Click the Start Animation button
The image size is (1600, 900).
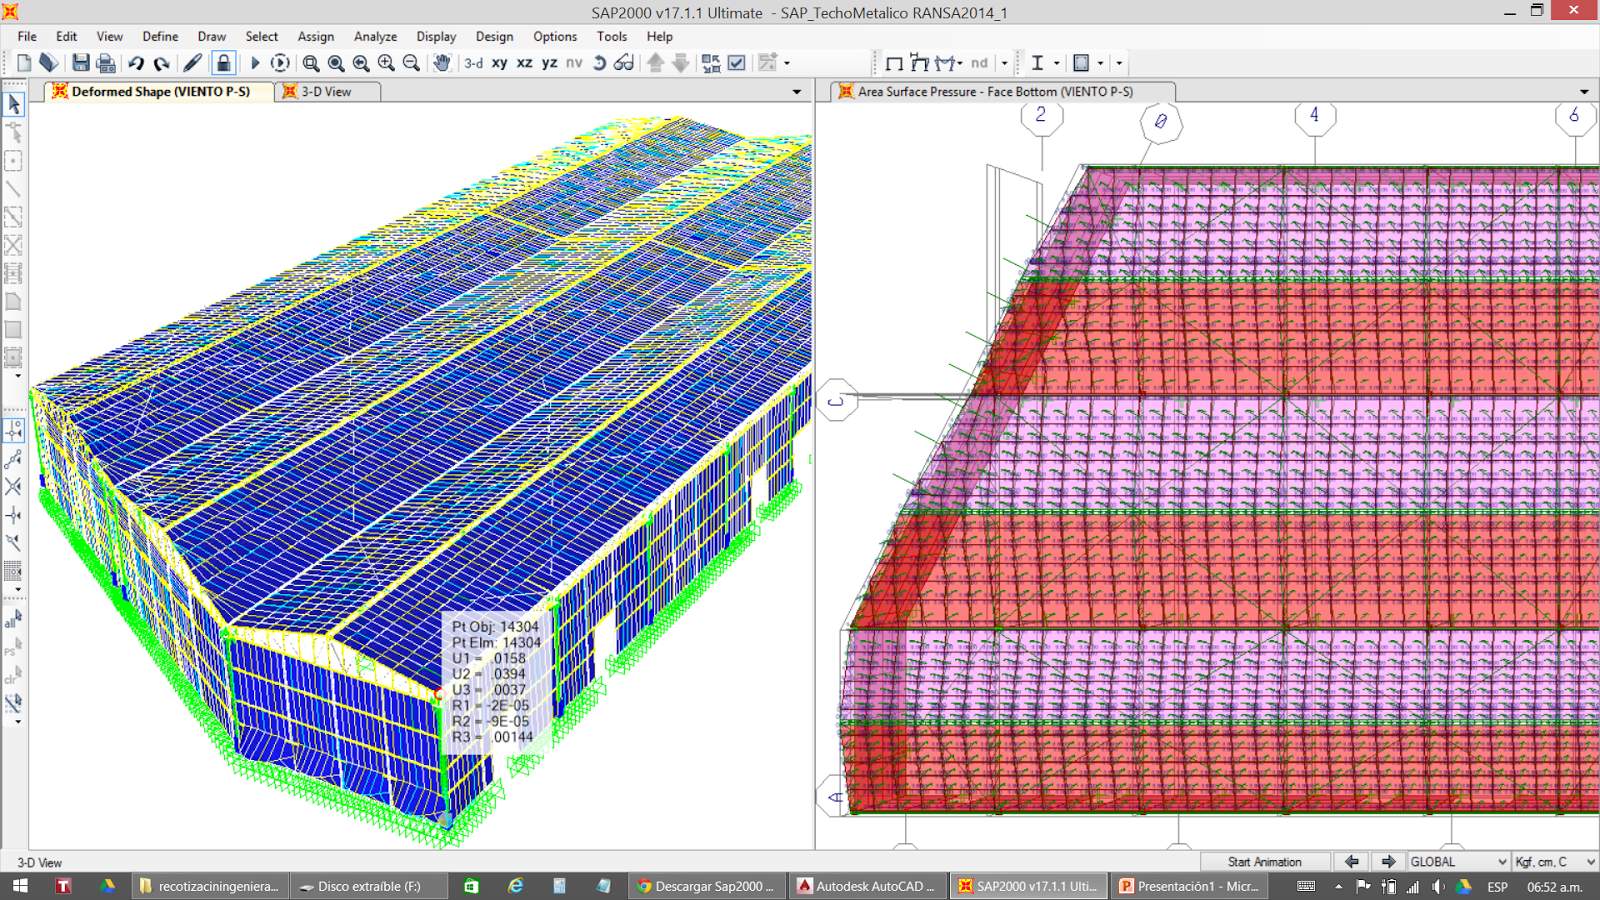click(x=1264, y=861)
